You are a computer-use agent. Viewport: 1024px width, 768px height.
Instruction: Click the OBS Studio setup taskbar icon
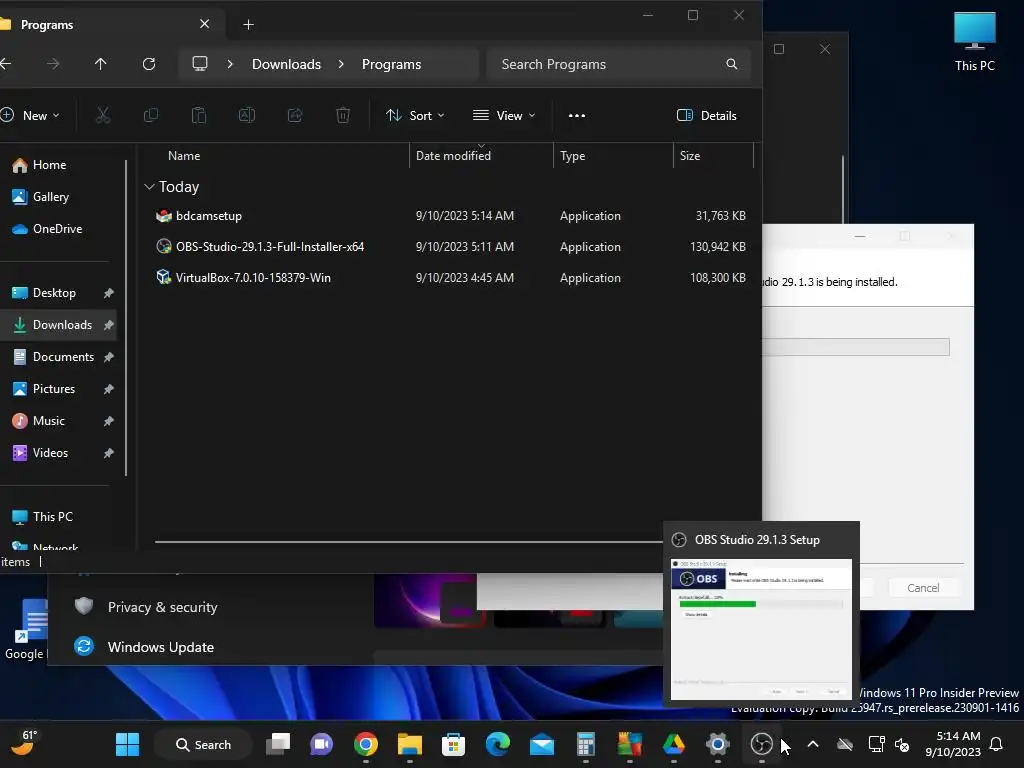(x=761, y=744)
